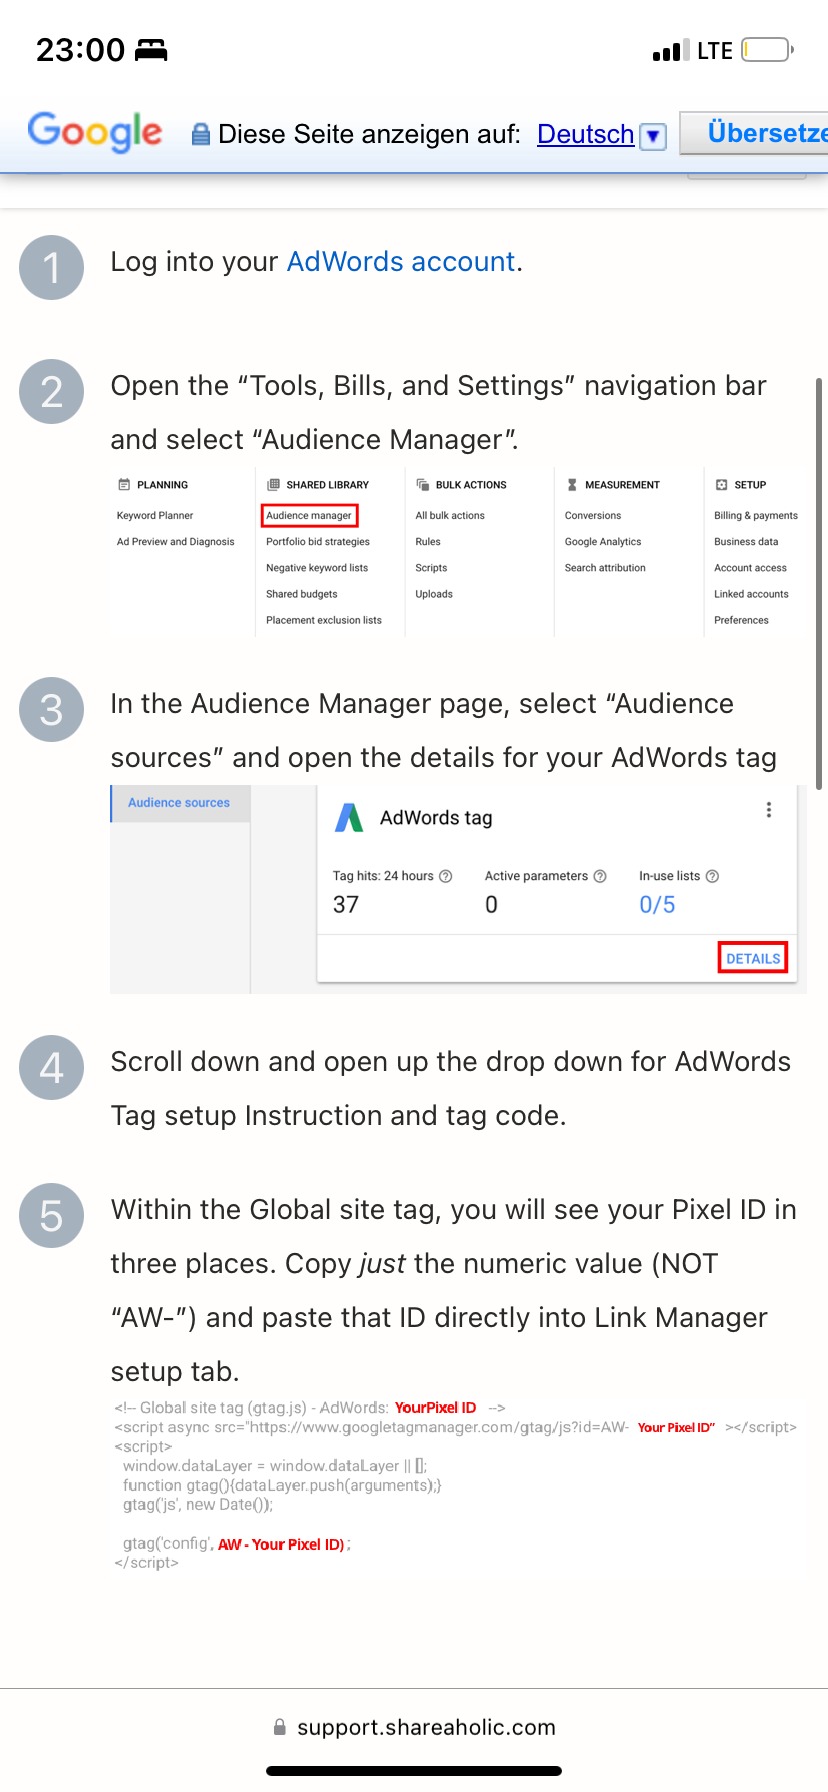Tap the battery icon in status bar
This screenshot has width=828, height=1792.
tap(767, 49)
